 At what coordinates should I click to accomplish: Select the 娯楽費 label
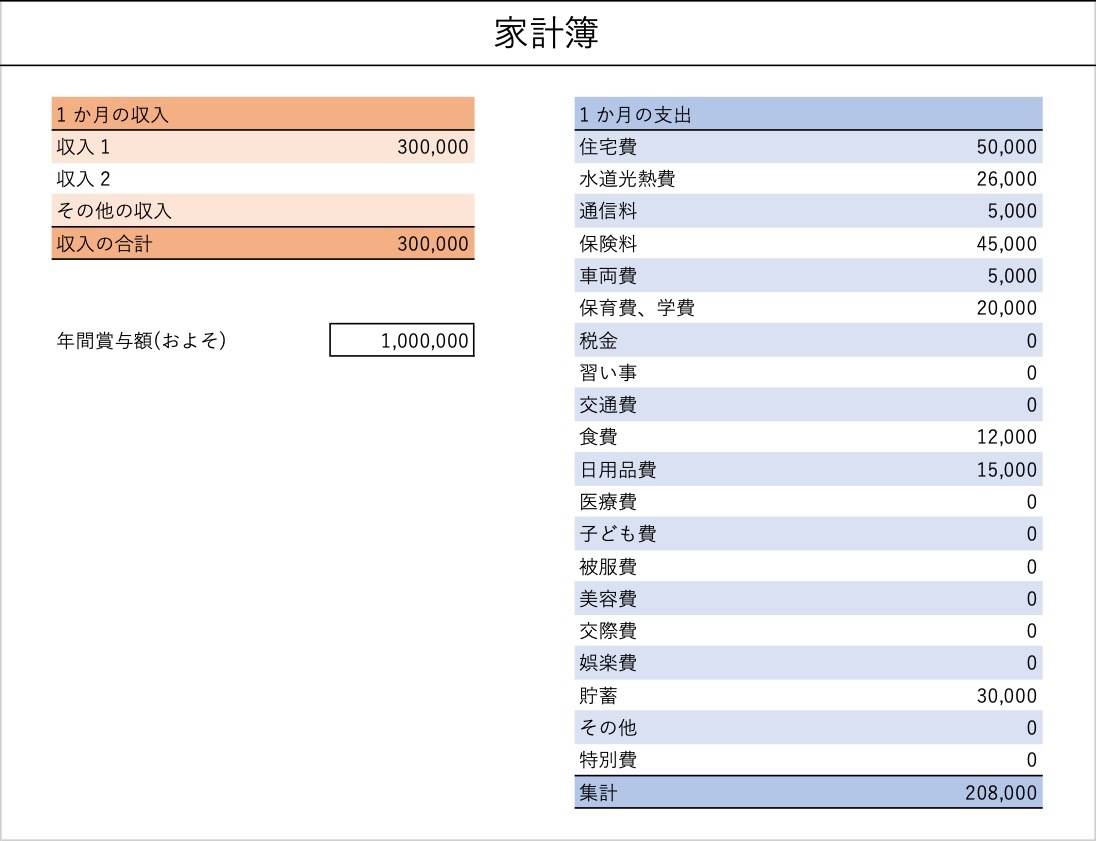pos(608,663)
